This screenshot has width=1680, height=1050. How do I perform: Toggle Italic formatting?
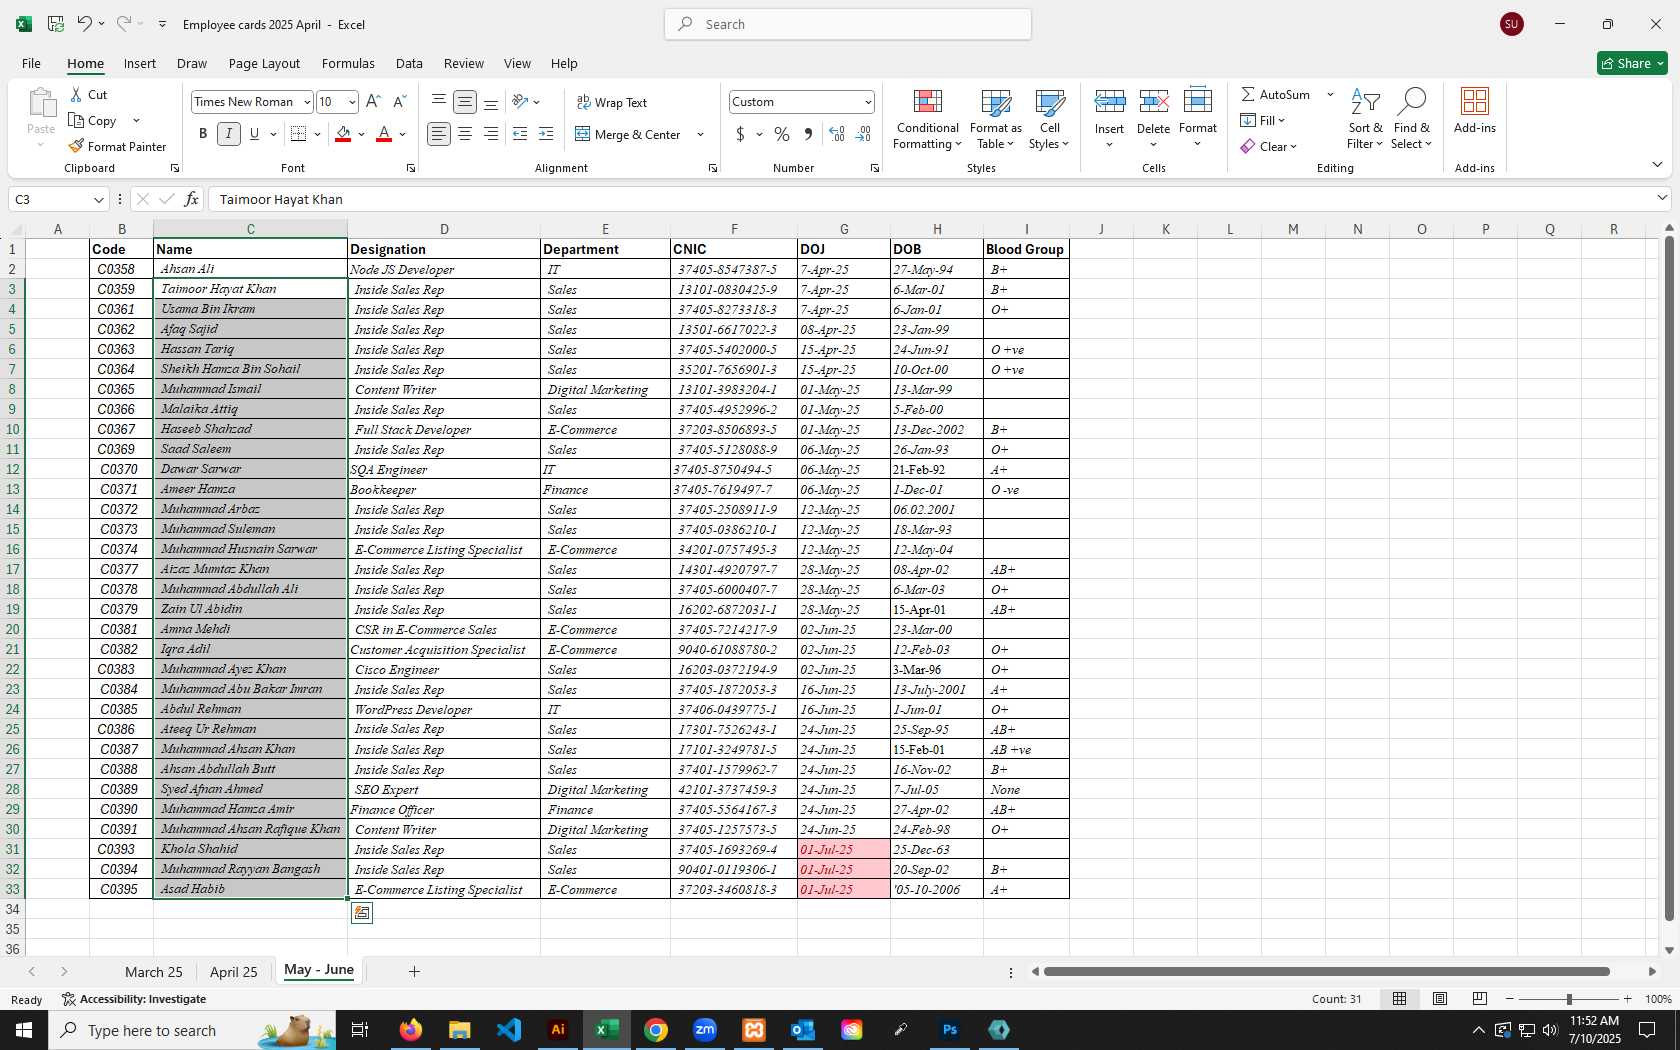(229, 134)
